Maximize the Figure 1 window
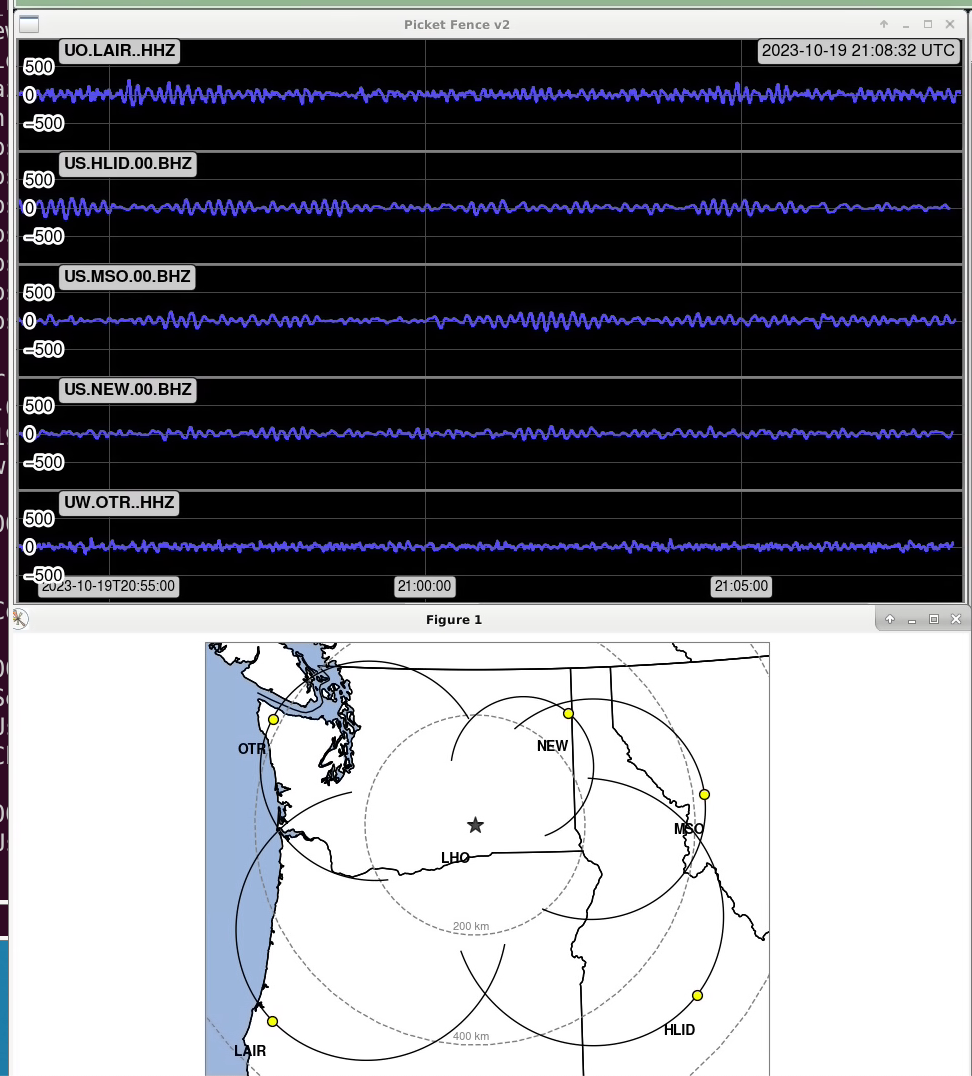 click(934, 619)
